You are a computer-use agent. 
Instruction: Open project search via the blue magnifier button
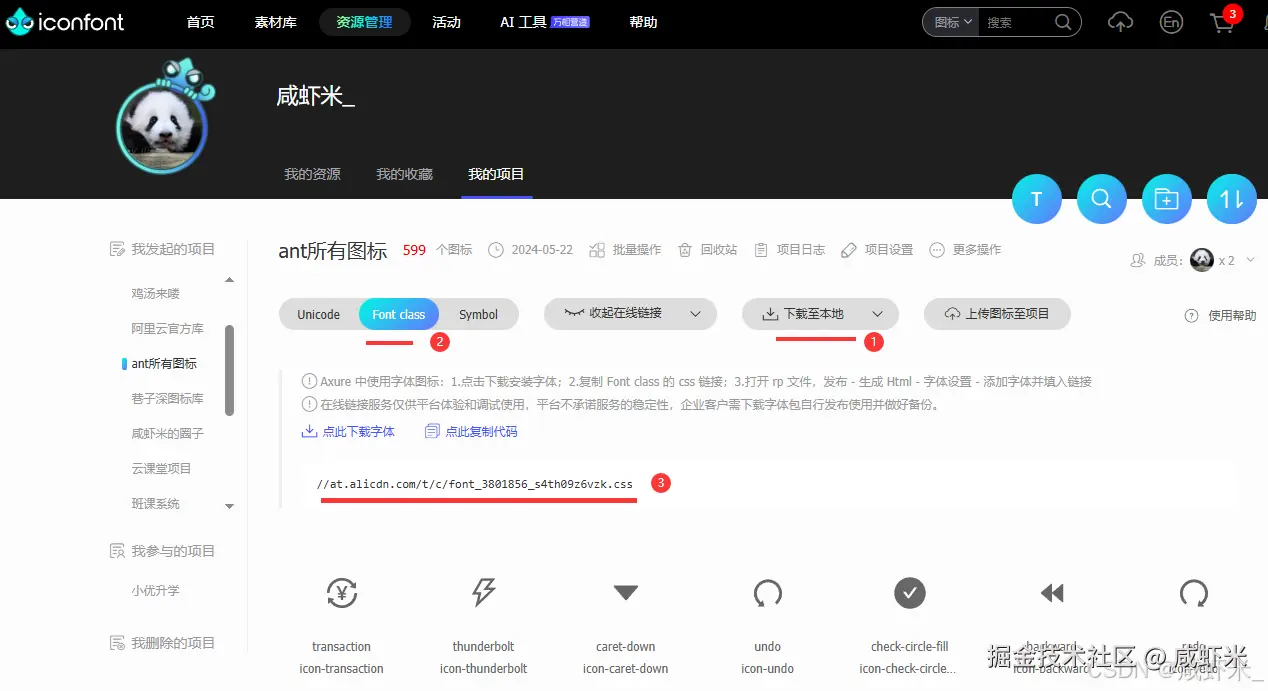point(1101,199)
